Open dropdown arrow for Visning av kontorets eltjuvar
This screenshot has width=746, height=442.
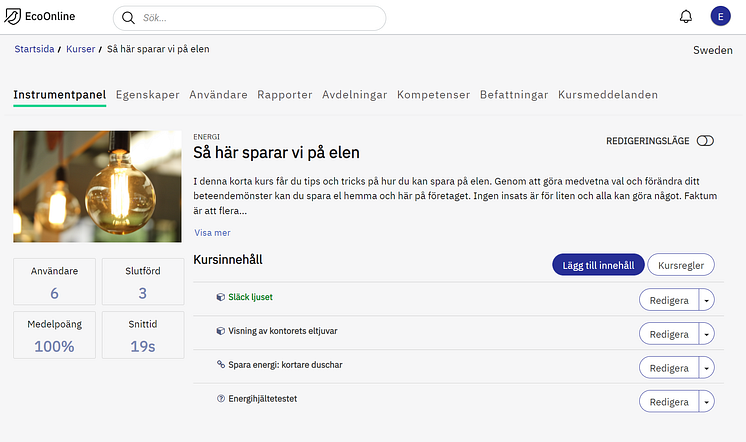coord(707,334)
